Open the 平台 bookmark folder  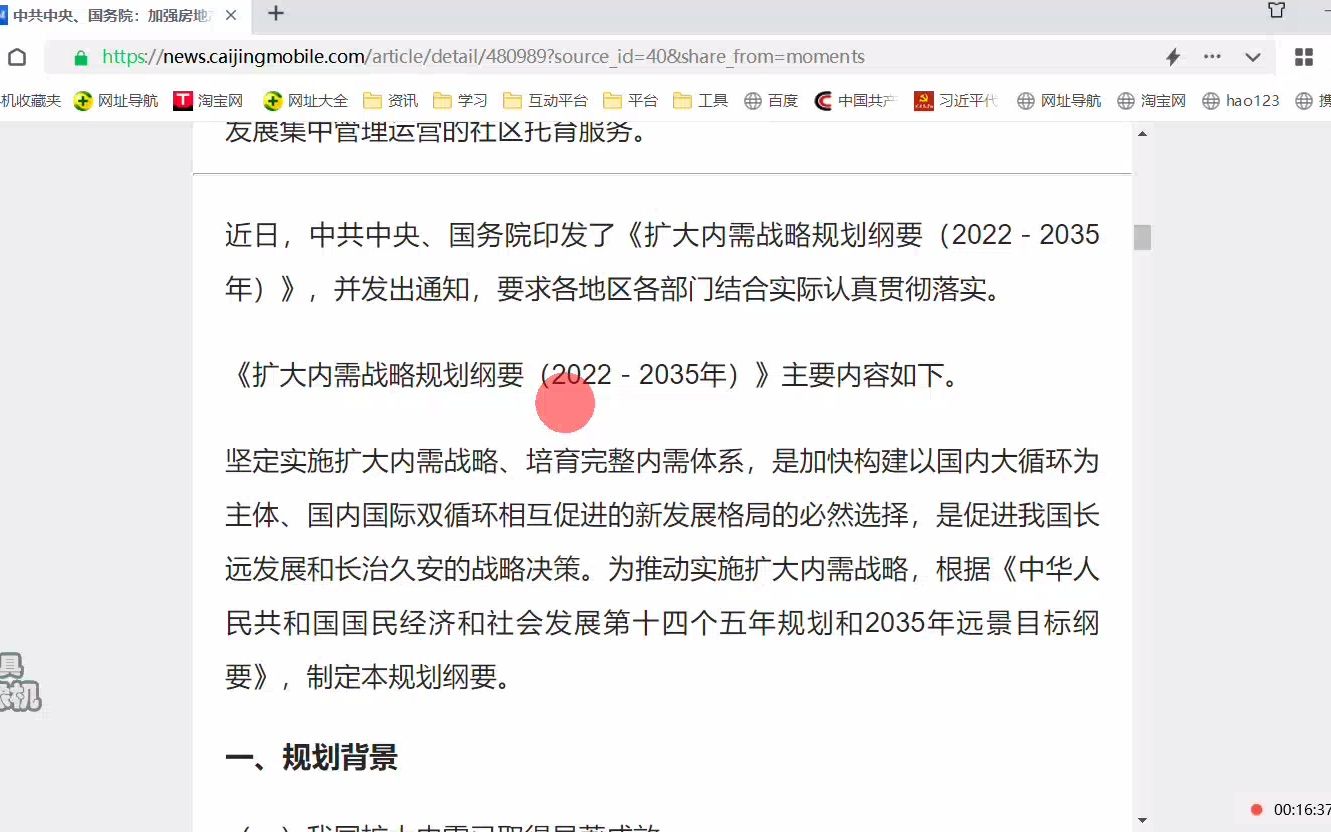pos(631,100)
